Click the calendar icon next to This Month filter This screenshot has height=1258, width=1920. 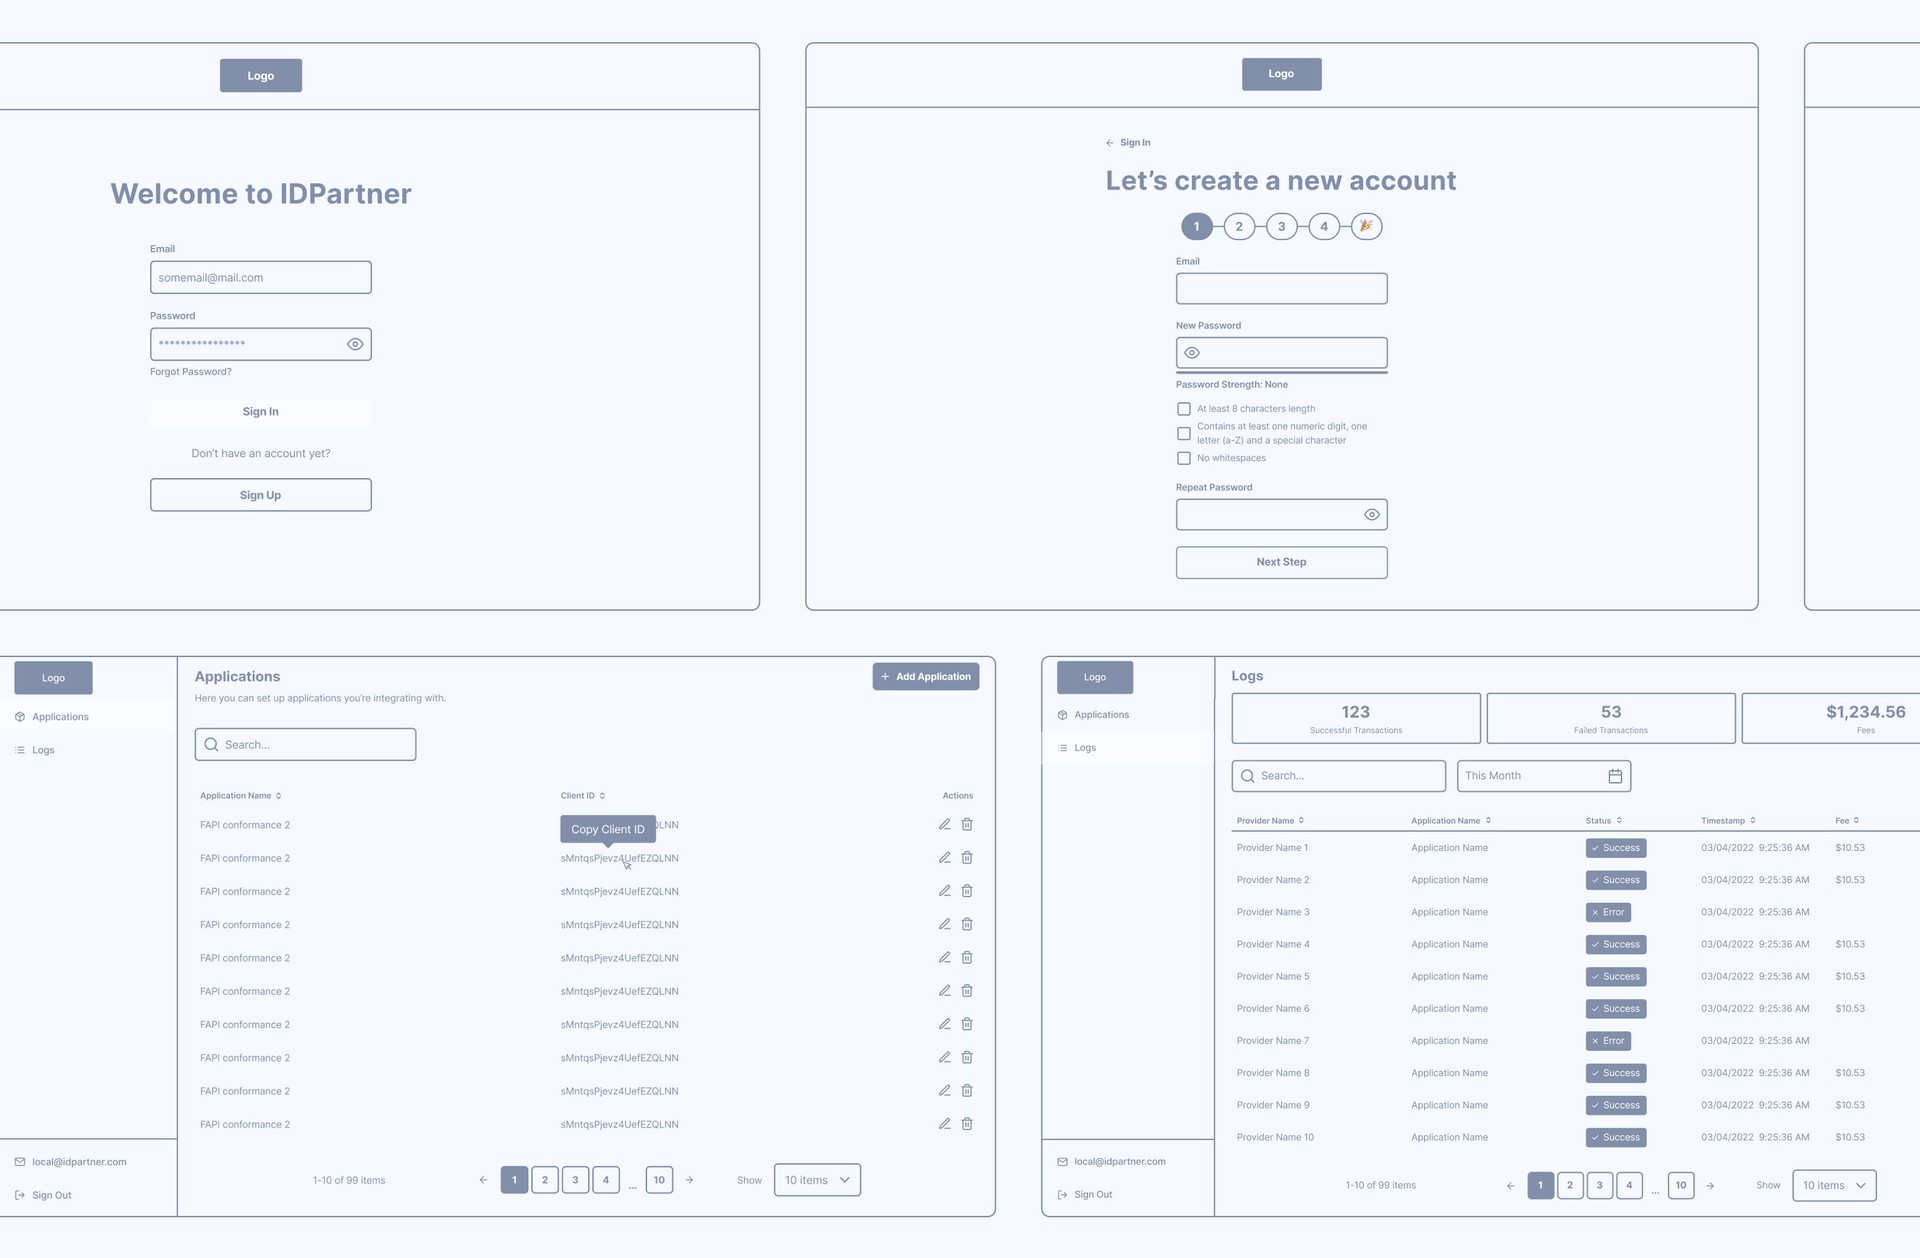tap(1614, 776)
